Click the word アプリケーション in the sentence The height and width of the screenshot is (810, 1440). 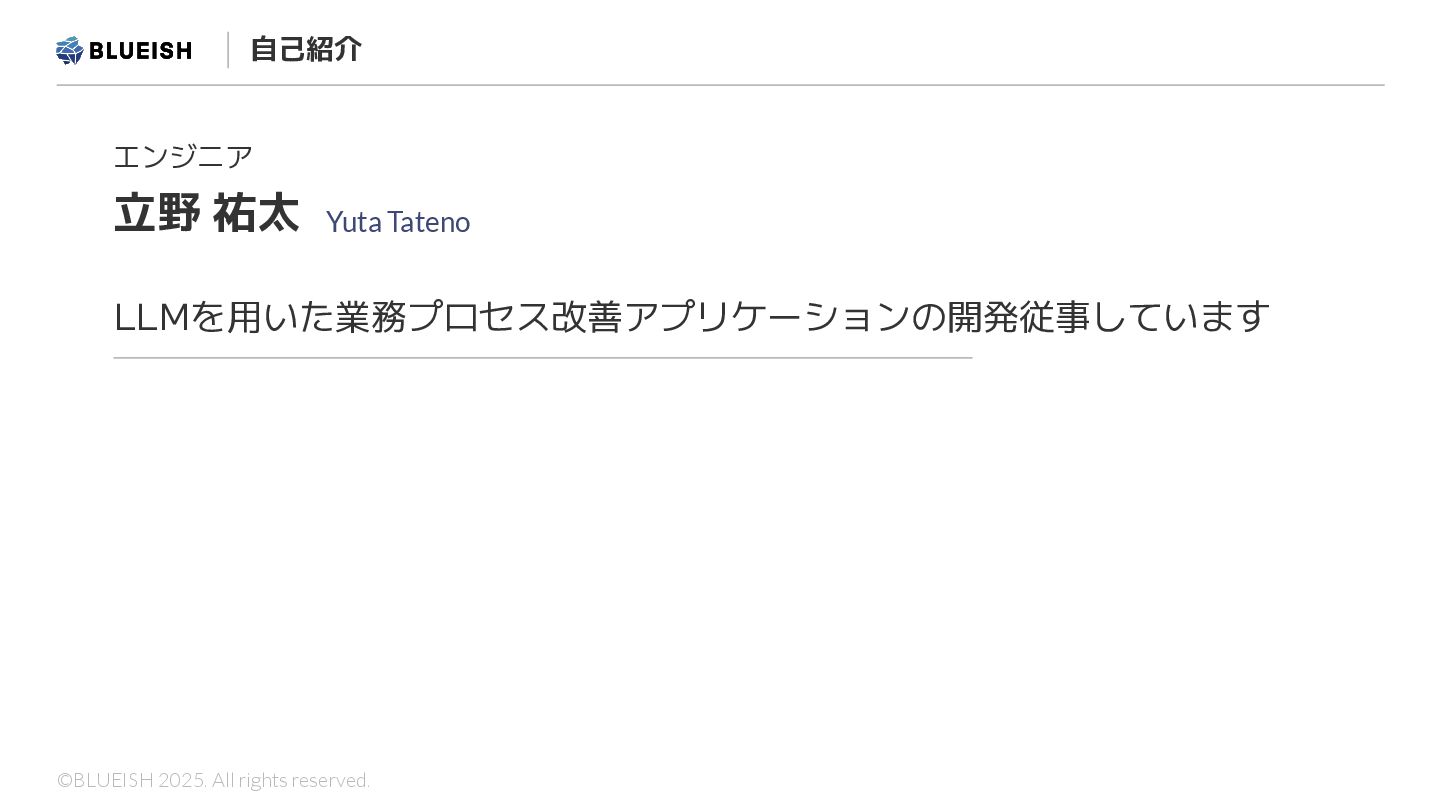click(x=767, y=317)
